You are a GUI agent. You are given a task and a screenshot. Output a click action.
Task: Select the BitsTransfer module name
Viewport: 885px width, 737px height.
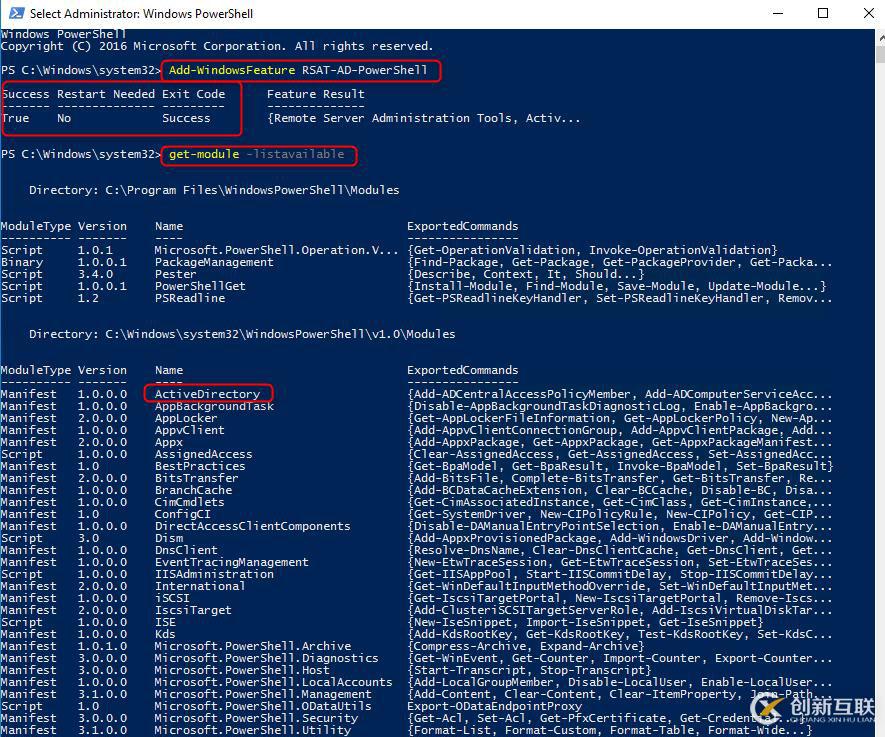[x=196, y=478]
